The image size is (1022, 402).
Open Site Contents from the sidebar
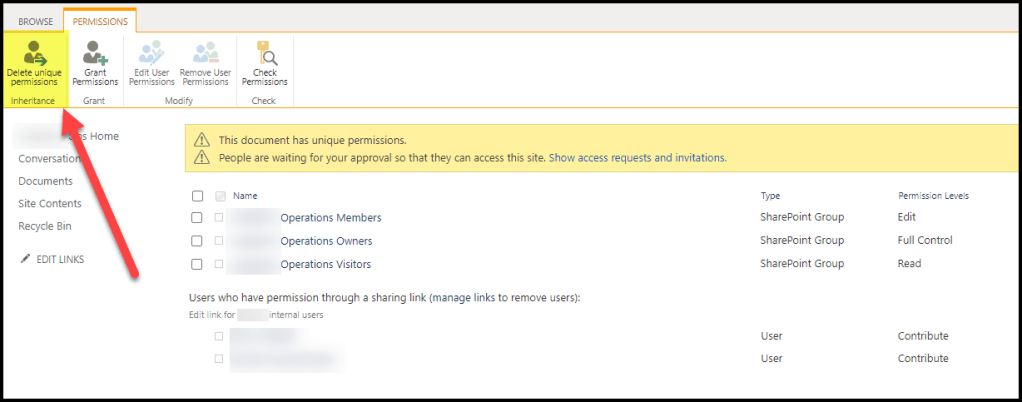[x=50, y=204]
